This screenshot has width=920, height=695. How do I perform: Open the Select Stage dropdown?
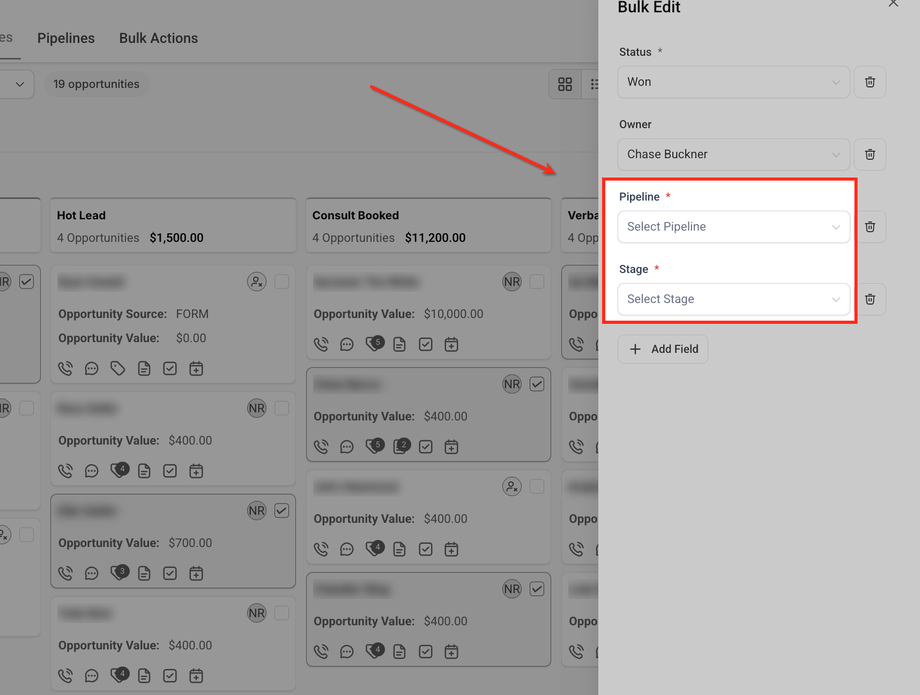click(733, 299)
